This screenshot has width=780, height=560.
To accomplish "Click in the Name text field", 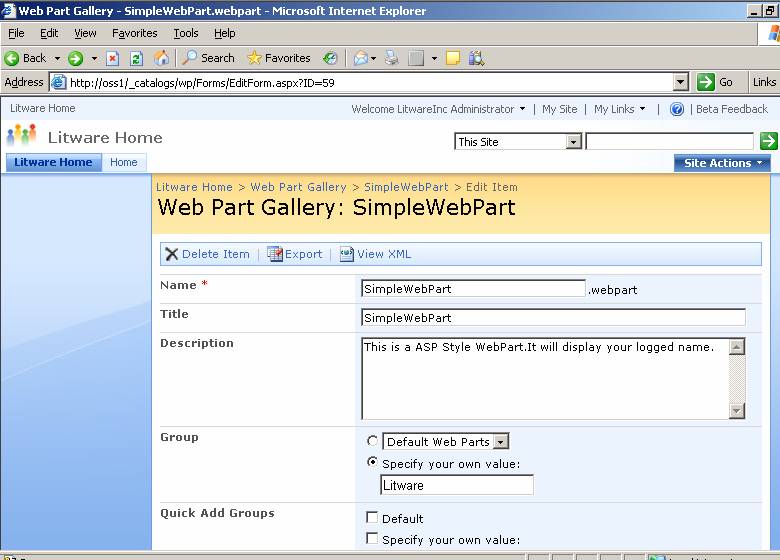I will [x=473, y=288].
